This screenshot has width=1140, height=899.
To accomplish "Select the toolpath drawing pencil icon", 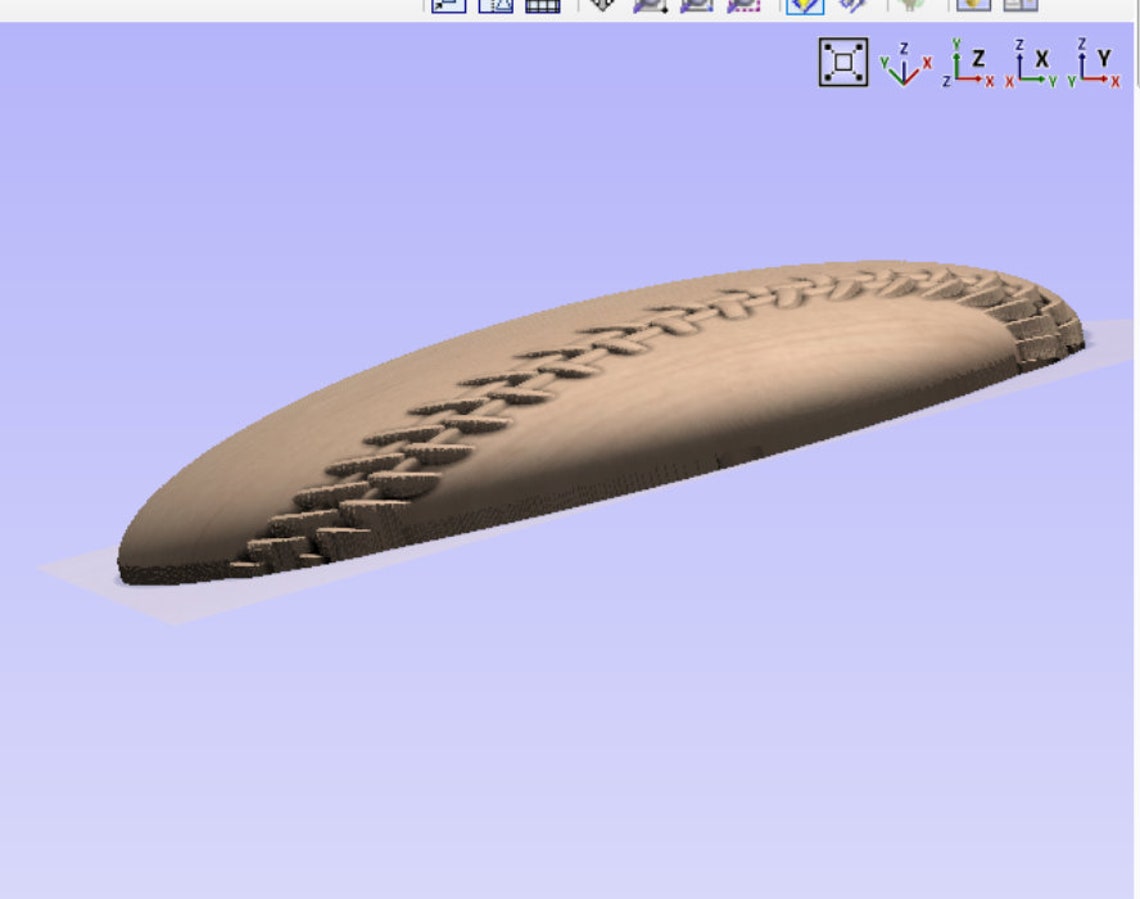I will tap(850, 6).
